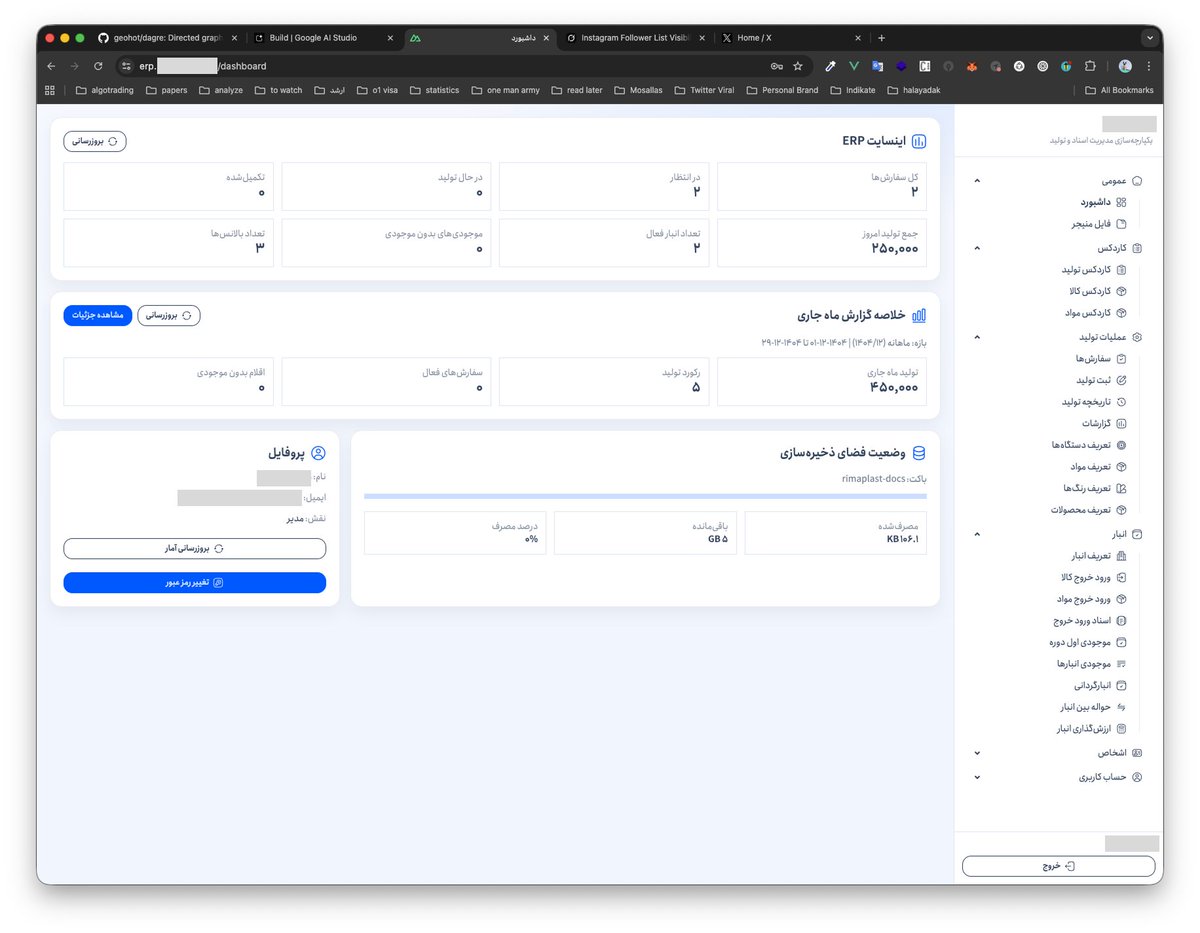
Task: Click the تعریف انبار building icon
Action: click(x=1121, y=556)
